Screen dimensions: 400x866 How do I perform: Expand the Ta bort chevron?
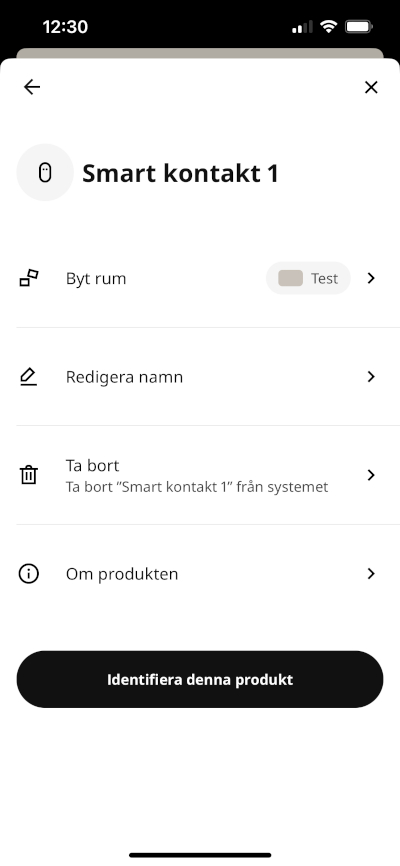(371, 475)
